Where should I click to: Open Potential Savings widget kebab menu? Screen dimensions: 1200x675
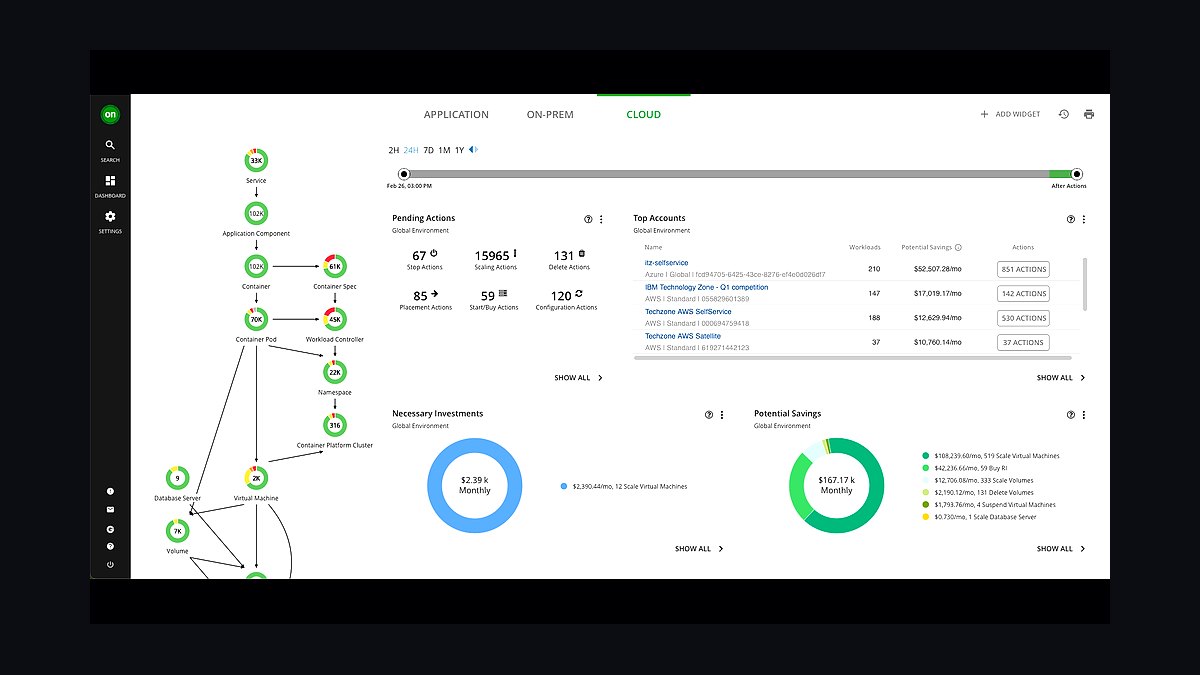(1084, 414)
